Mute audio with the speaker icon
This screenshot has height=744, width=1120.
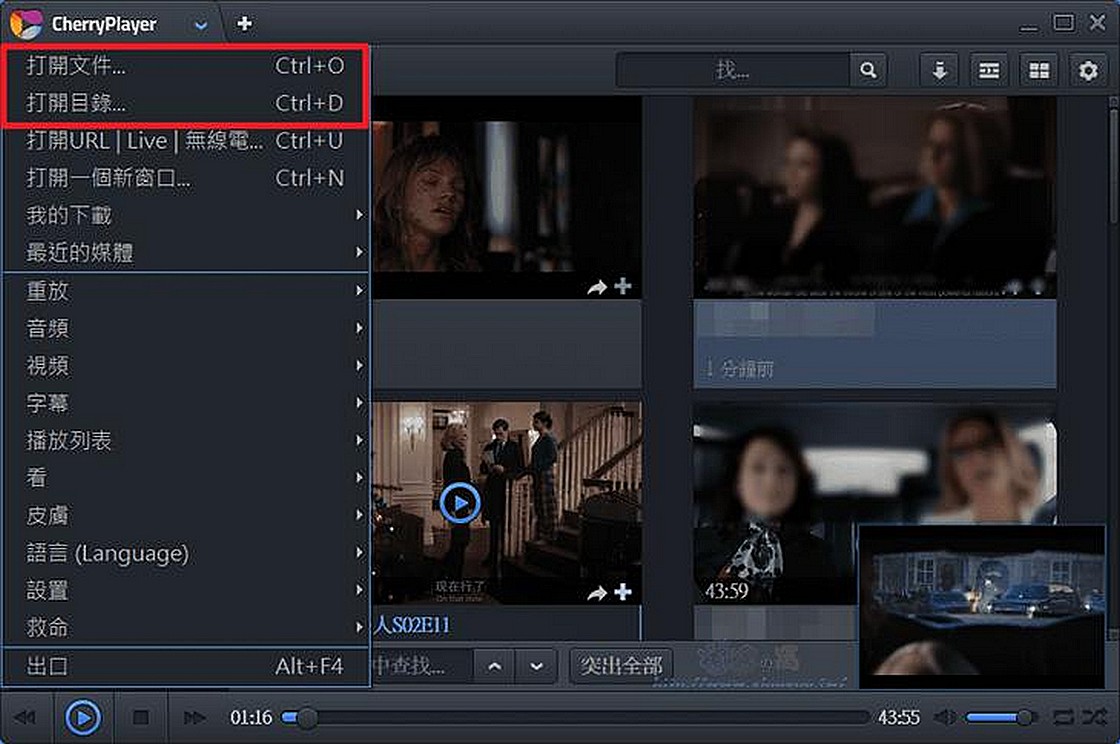click(946, 717)
